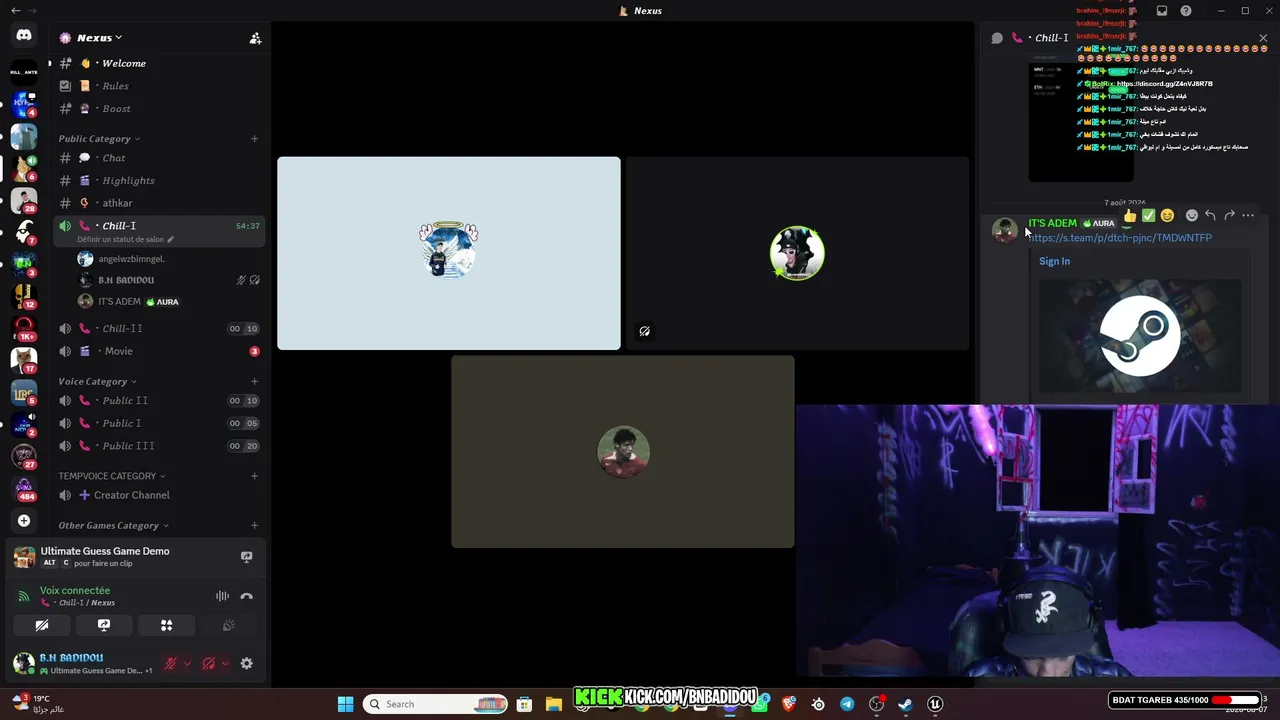Collapse the TEMPVOICE CATEGORY section
1280x720 pixels.
point(112,476)
